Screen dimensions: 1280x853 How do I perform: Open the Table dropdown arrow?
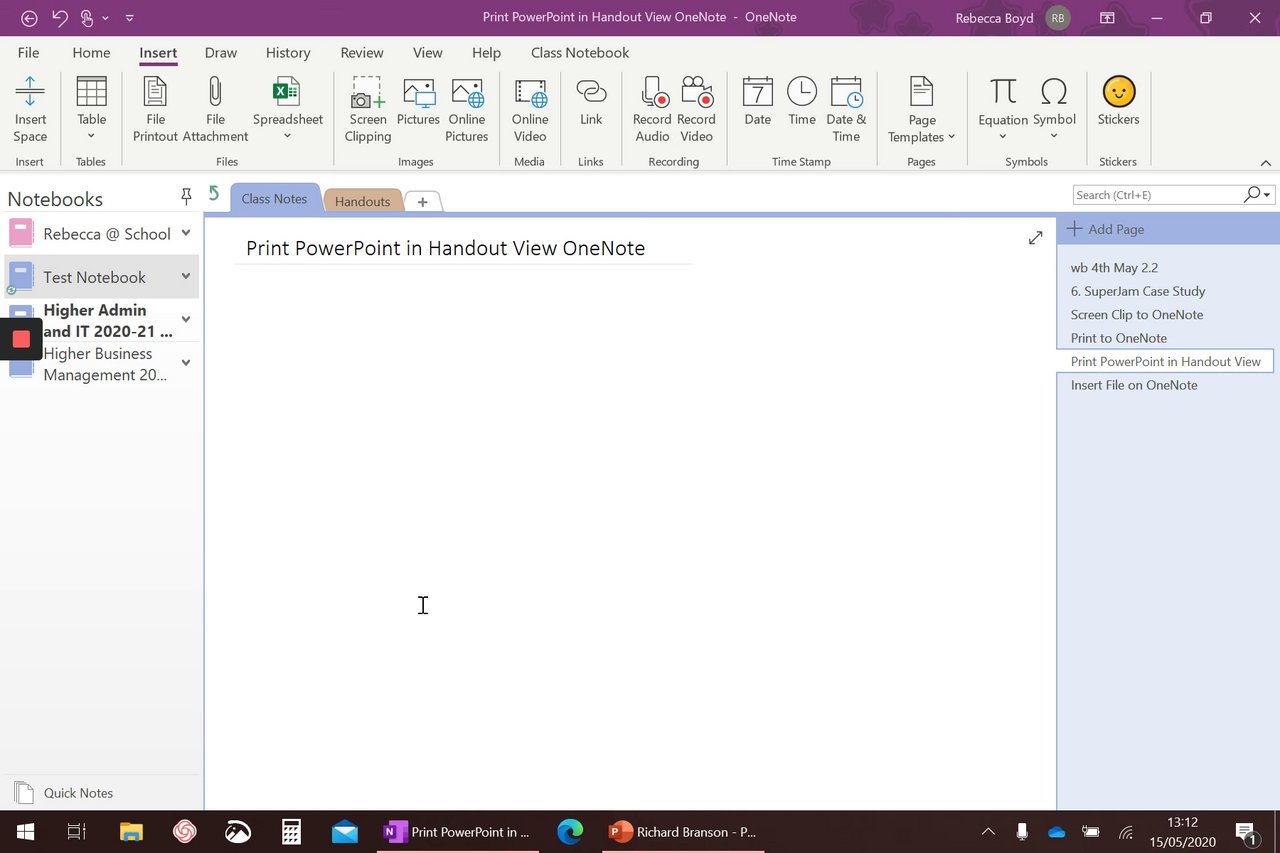click(91, 137)
